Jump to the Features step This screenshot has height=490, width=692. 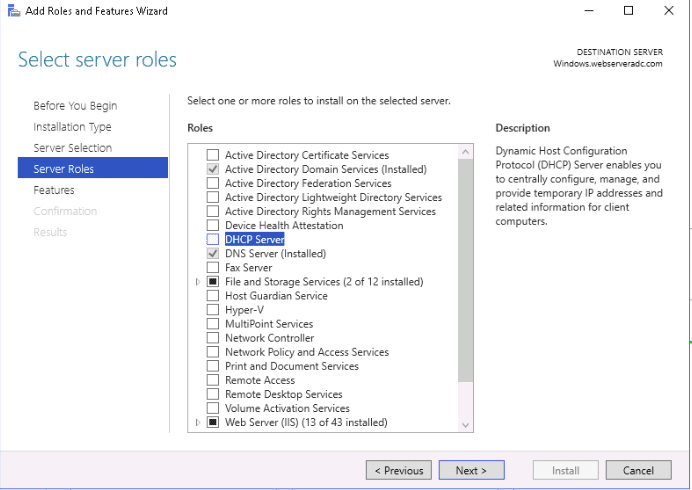point(54,190)
